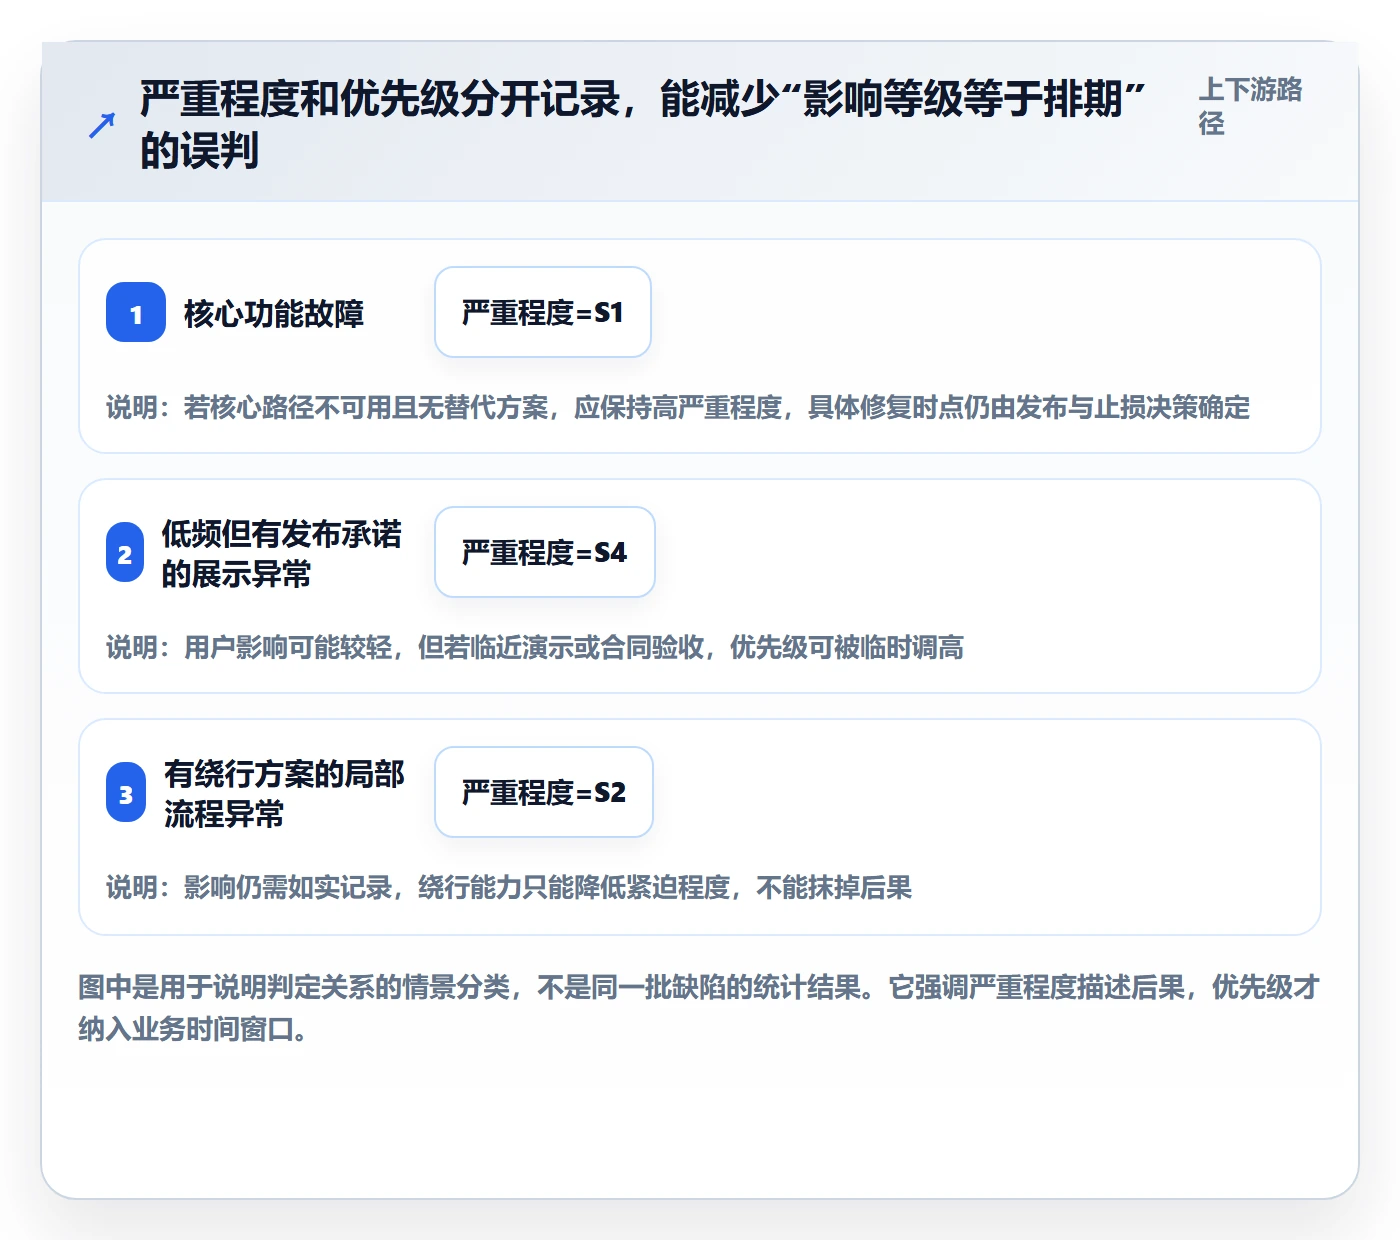Click the 上下游路径 label in the header
The width and height of the screenshot is (1400, 1240).
(x=1250, y=106)
